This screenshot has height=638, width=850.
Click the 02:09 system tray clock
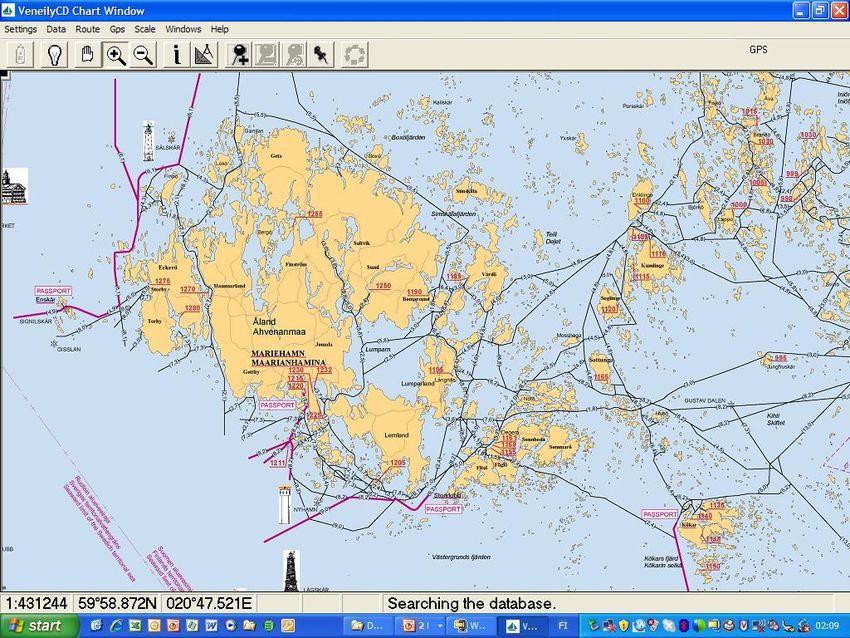827,626
